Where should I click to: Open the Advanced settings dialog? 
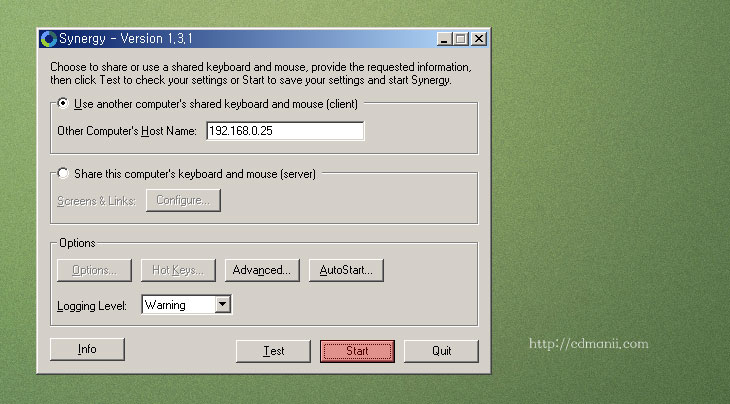click(262, 270)
